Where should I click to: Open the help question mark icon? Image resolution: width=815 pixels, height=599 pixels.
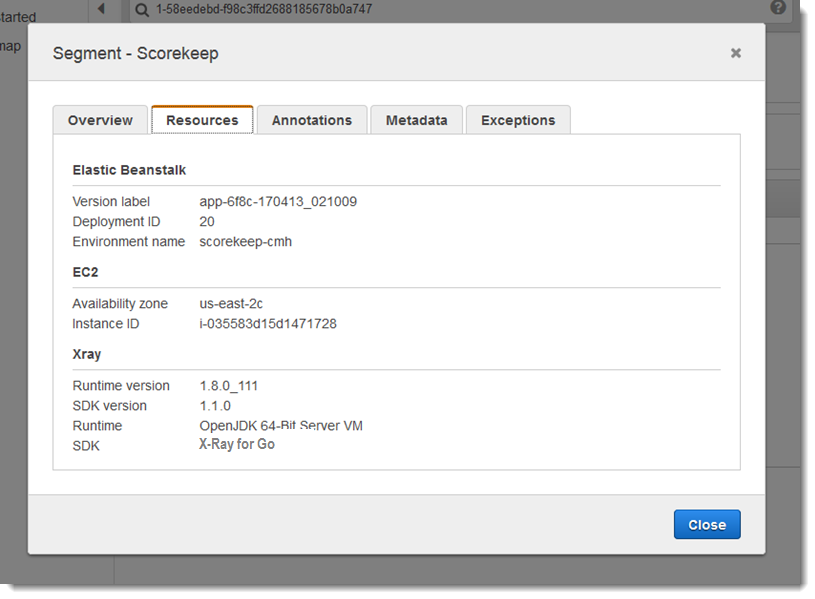pos(778,8)
